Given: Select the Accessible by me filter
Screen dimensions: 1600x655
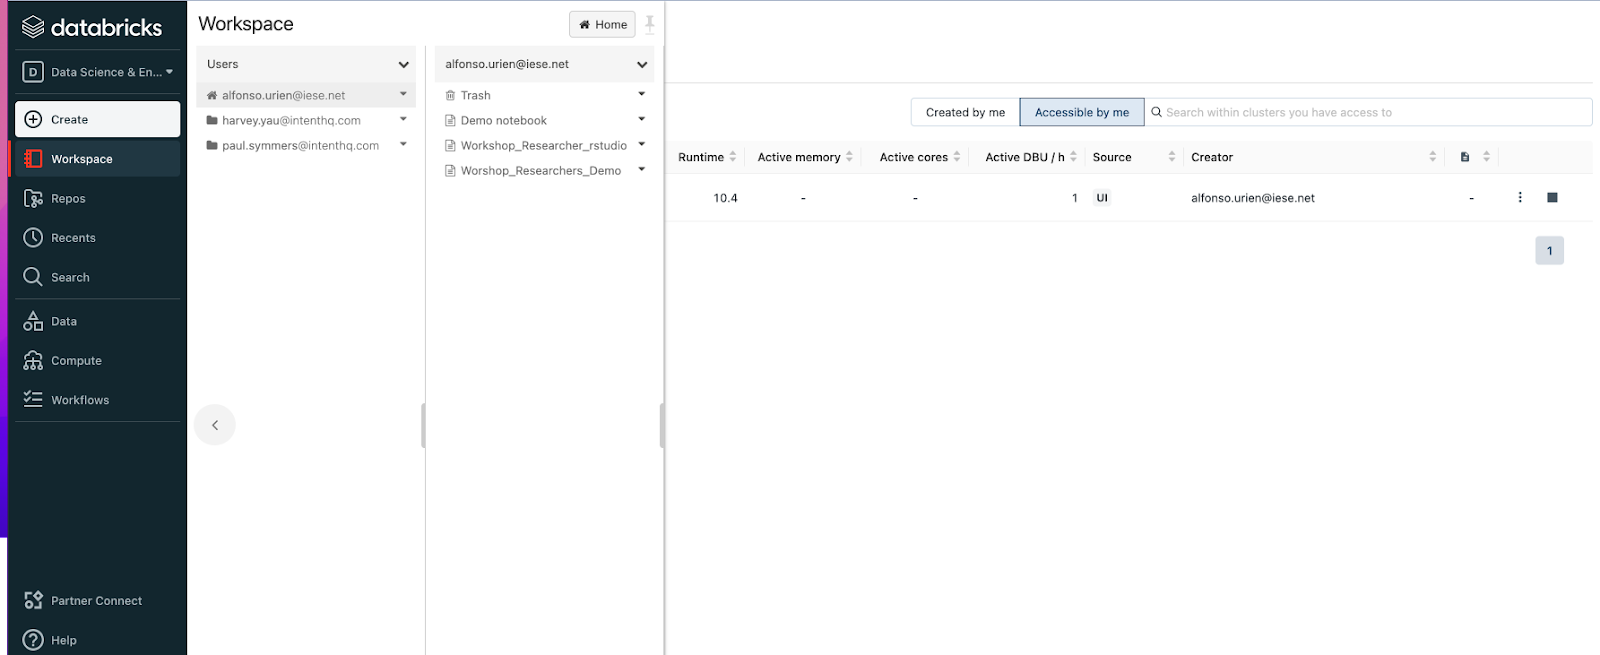Looking at the screenshot, I should pos(1081,112).
